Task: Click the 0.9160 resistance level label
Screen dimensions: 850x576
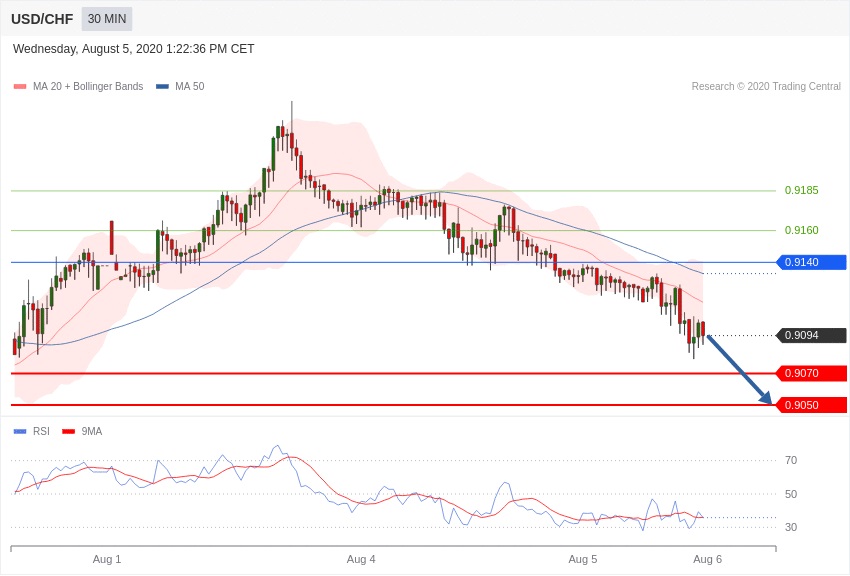Action: click(801, 230)
